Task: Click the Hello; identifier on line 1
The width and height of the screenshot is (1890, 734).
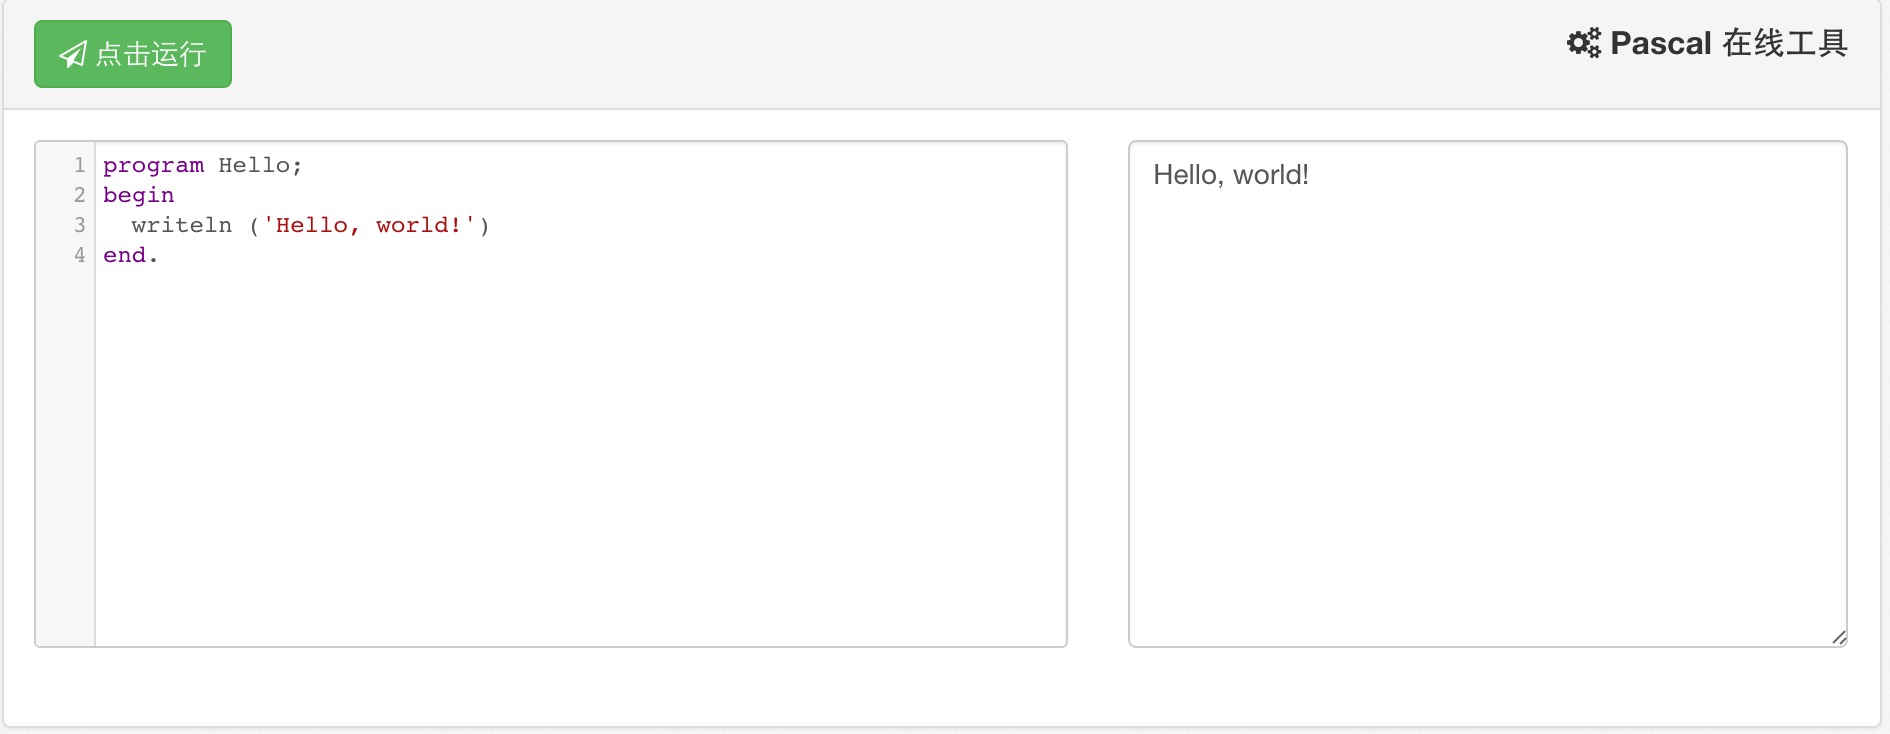Action: pyautogui.click(x=260, y=165)
